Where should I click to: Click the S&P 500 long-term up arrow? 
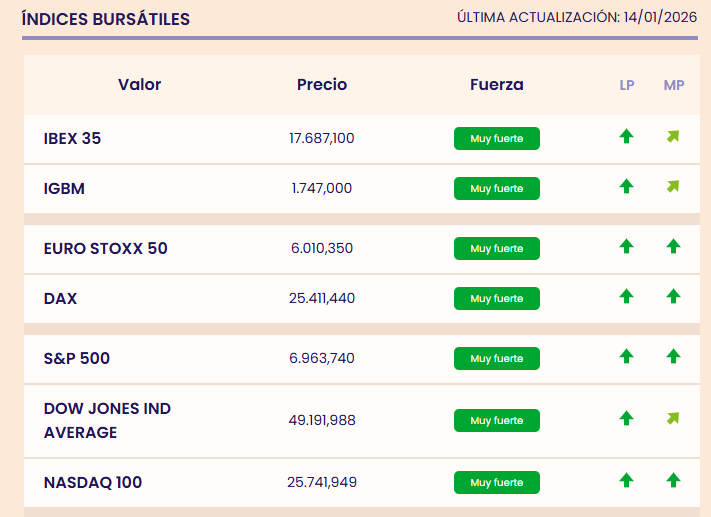[x=627, y=356]
